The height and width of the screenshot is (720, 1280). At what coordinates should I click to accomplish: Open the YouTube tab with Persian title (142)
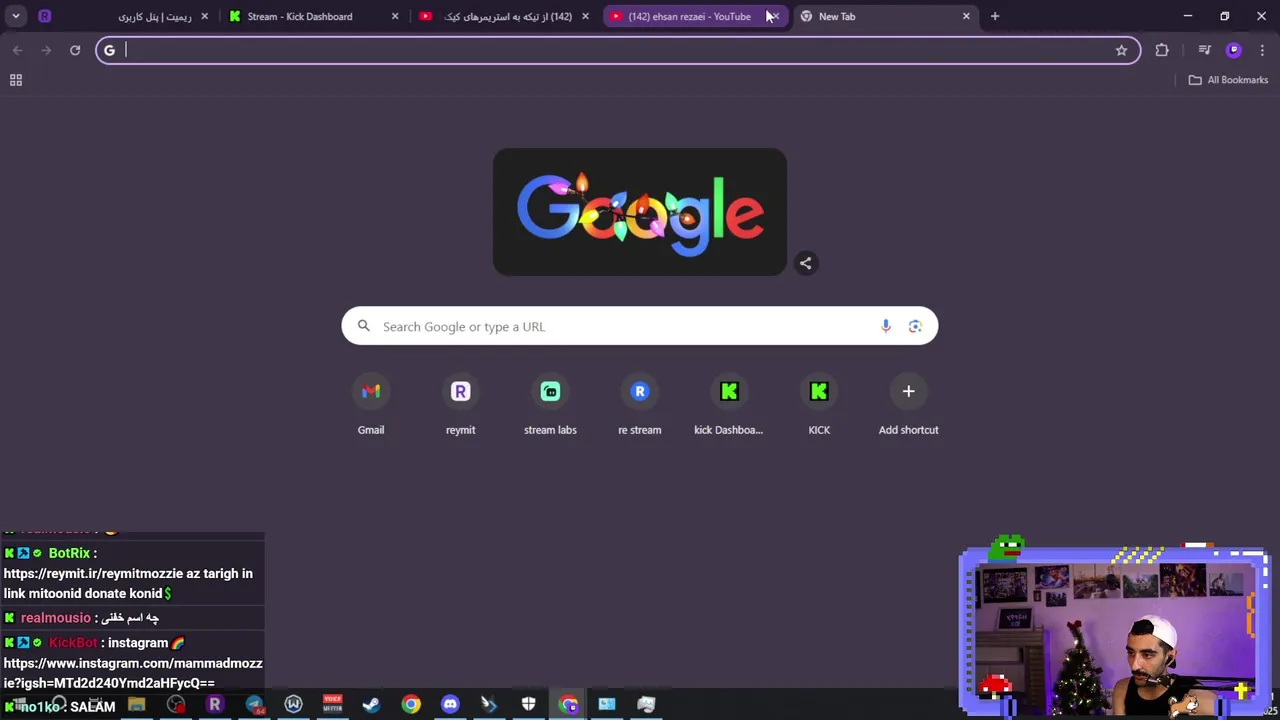(505, 16)
